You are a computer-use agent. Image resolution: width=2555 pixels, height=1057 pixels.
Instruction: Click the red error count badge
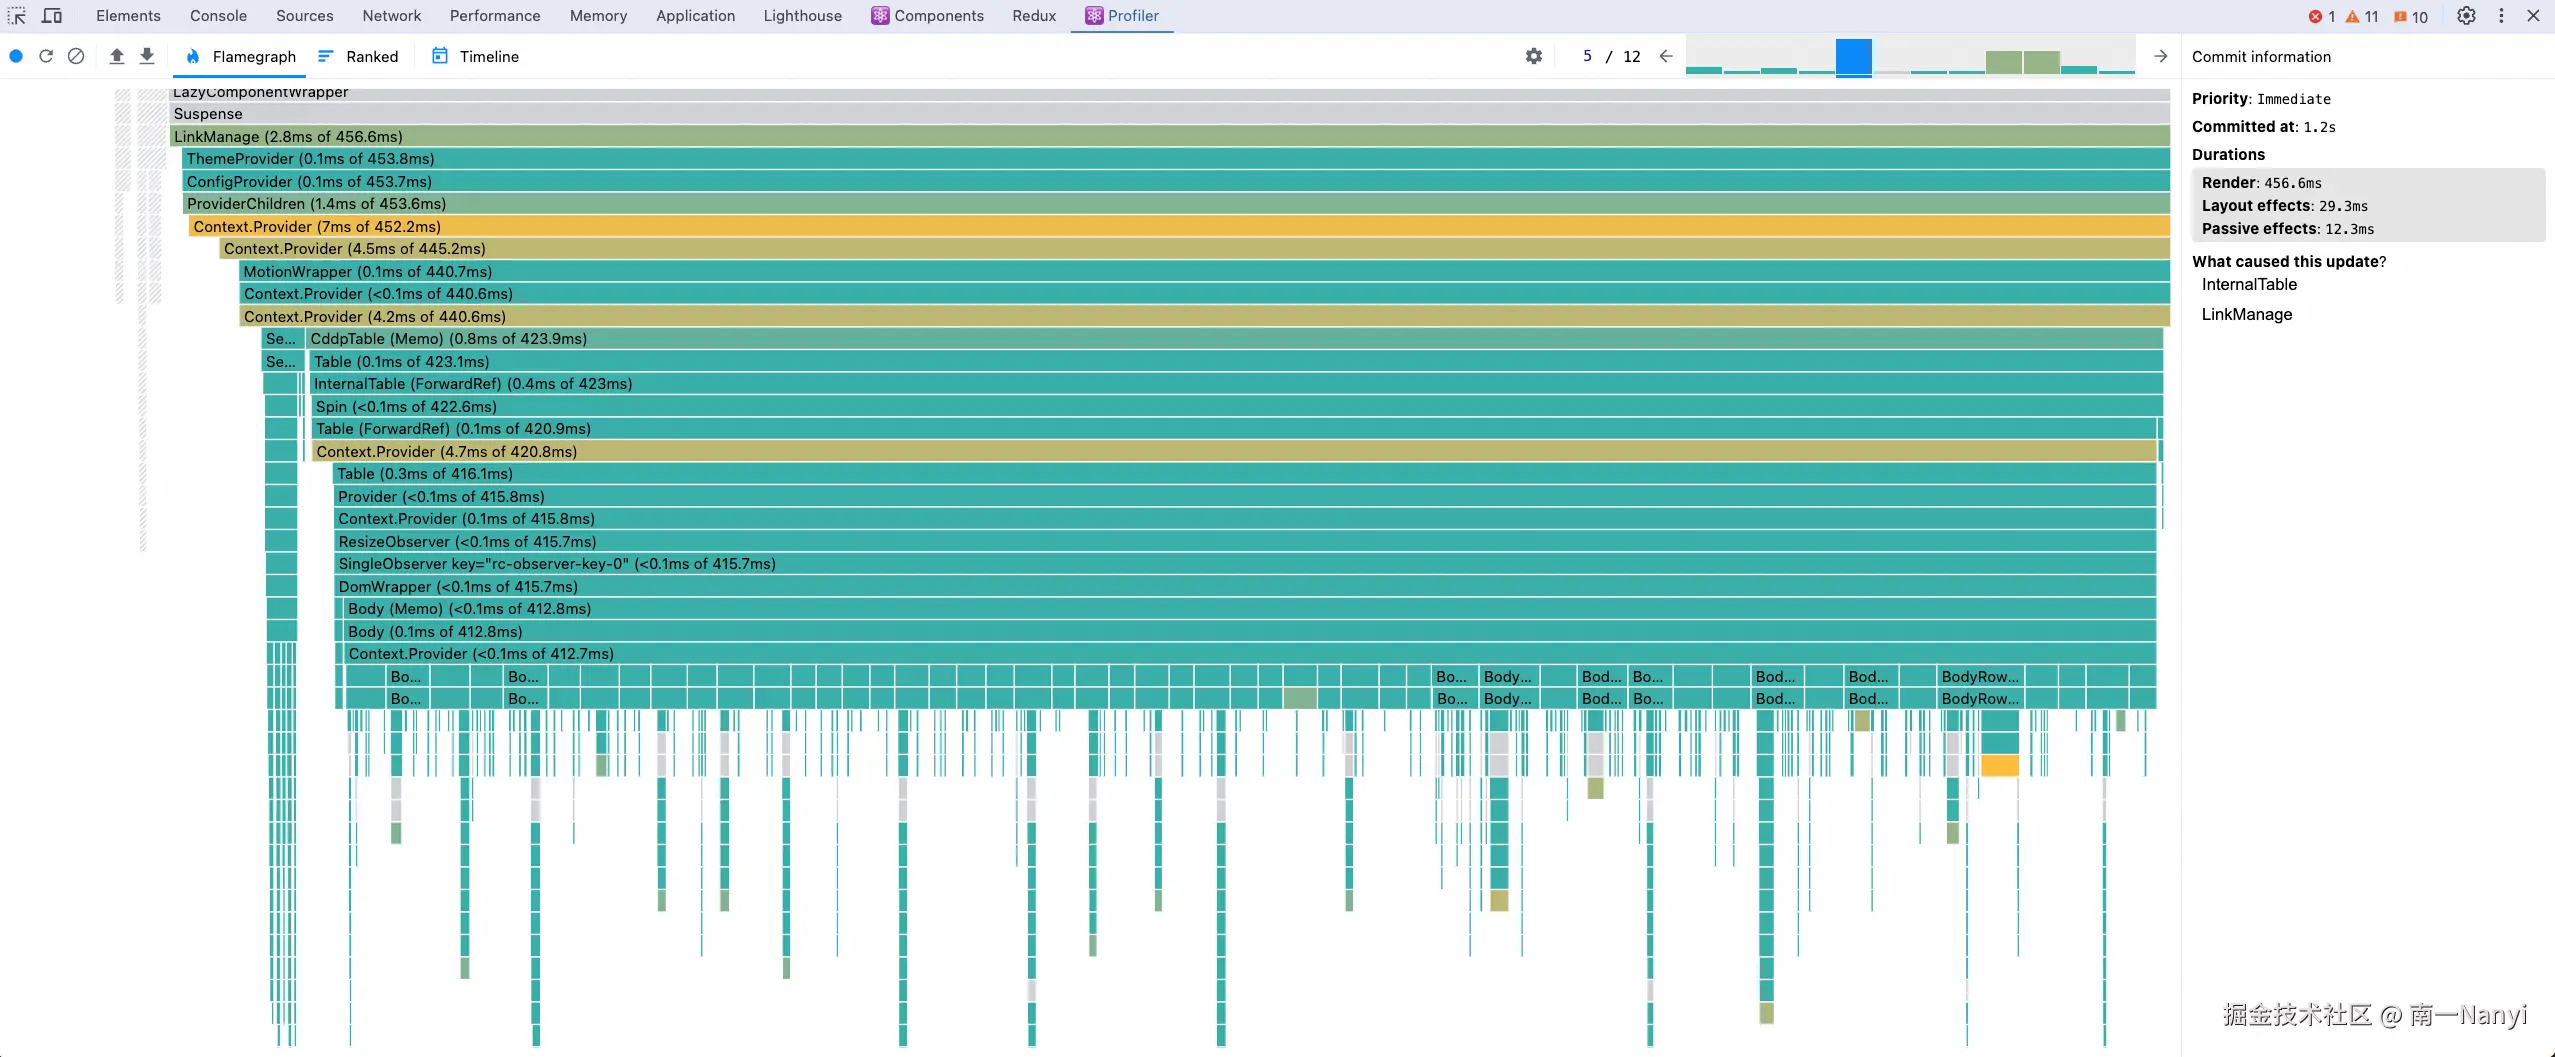2321,16
